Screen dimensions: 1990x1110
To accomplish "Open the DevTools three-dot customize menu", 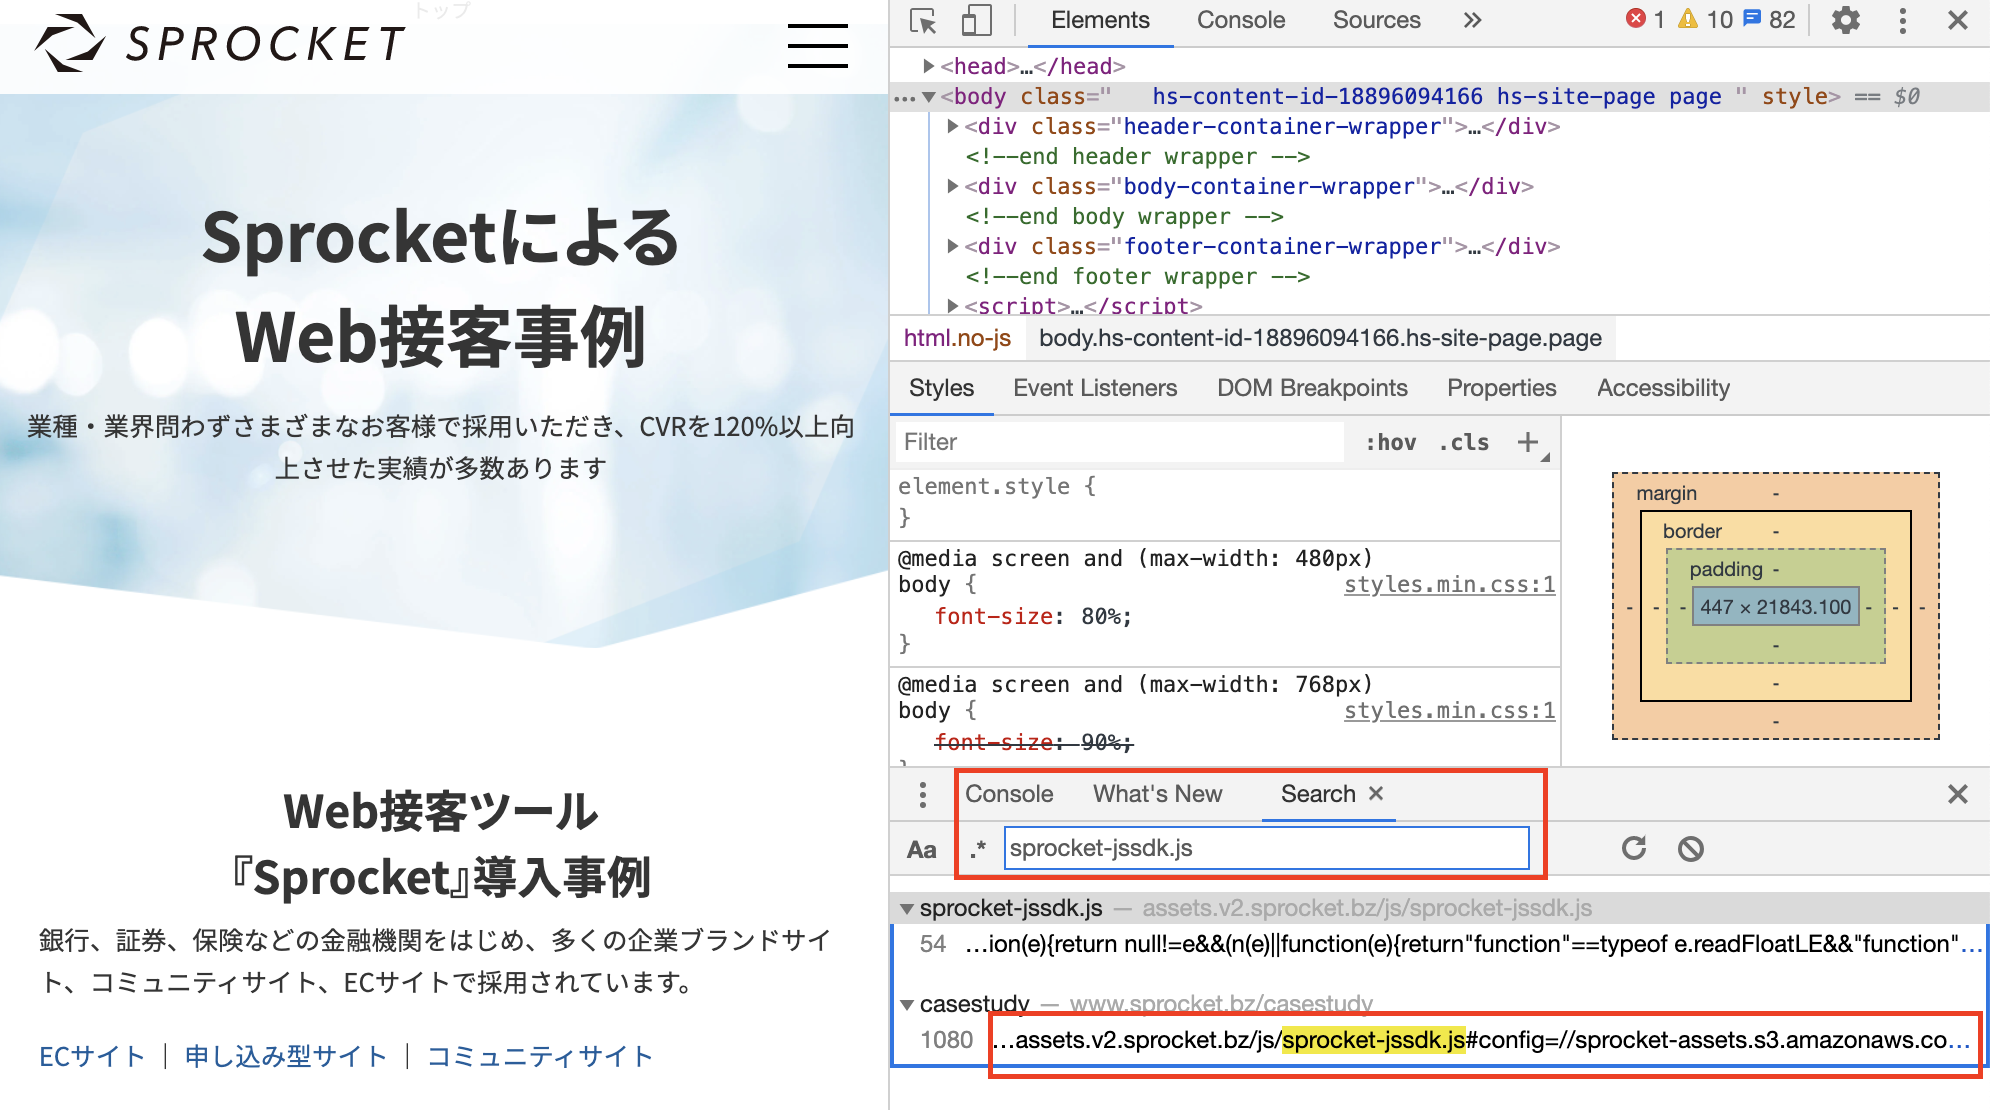I will tap(1902, 20).
